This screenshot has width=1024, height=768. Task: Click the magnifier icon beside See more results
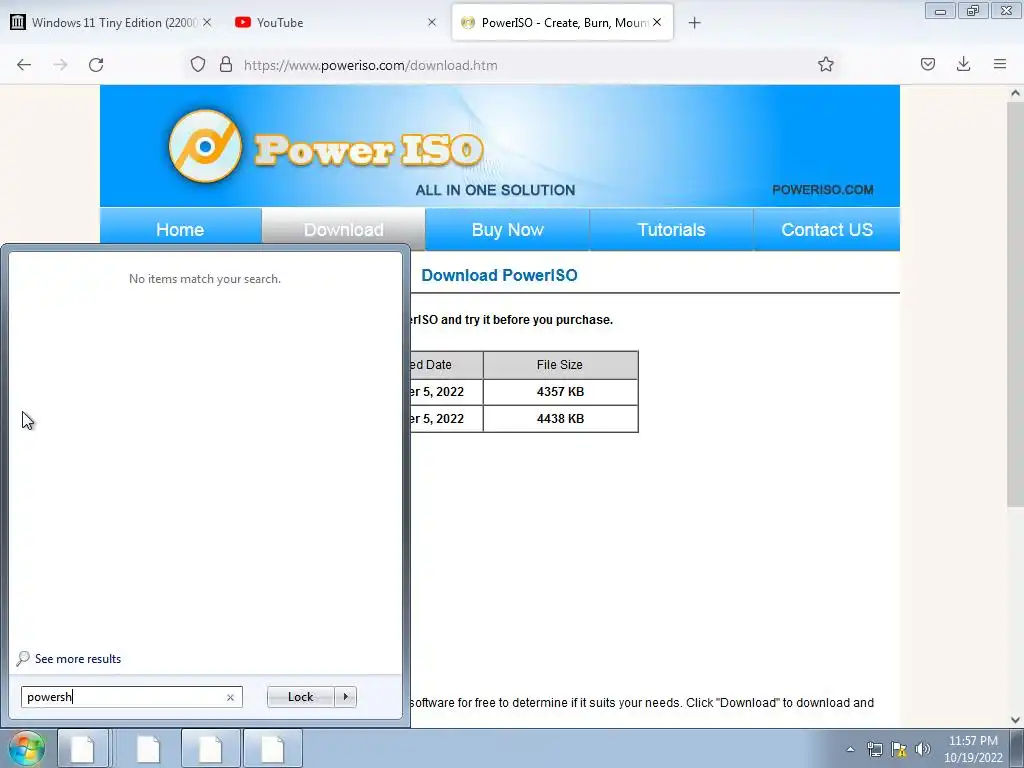click(24, 658)
